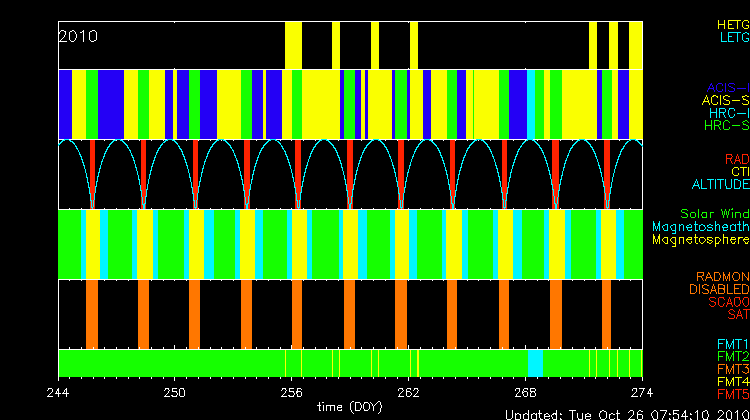The height and width of the screenshot is (420, 750).
Task: Select the ACIS-S legend label
Action: tap(725, 100)
